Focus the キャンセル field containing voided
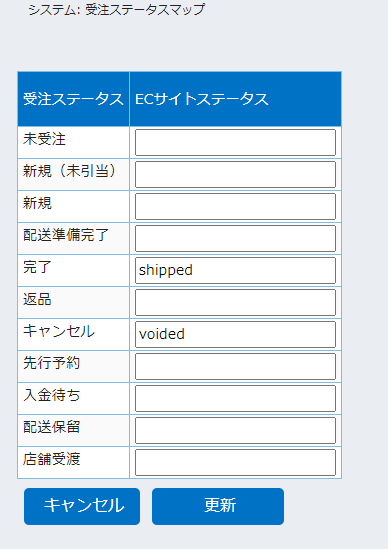Screen dimensions: 388x549 coord(235,334)
